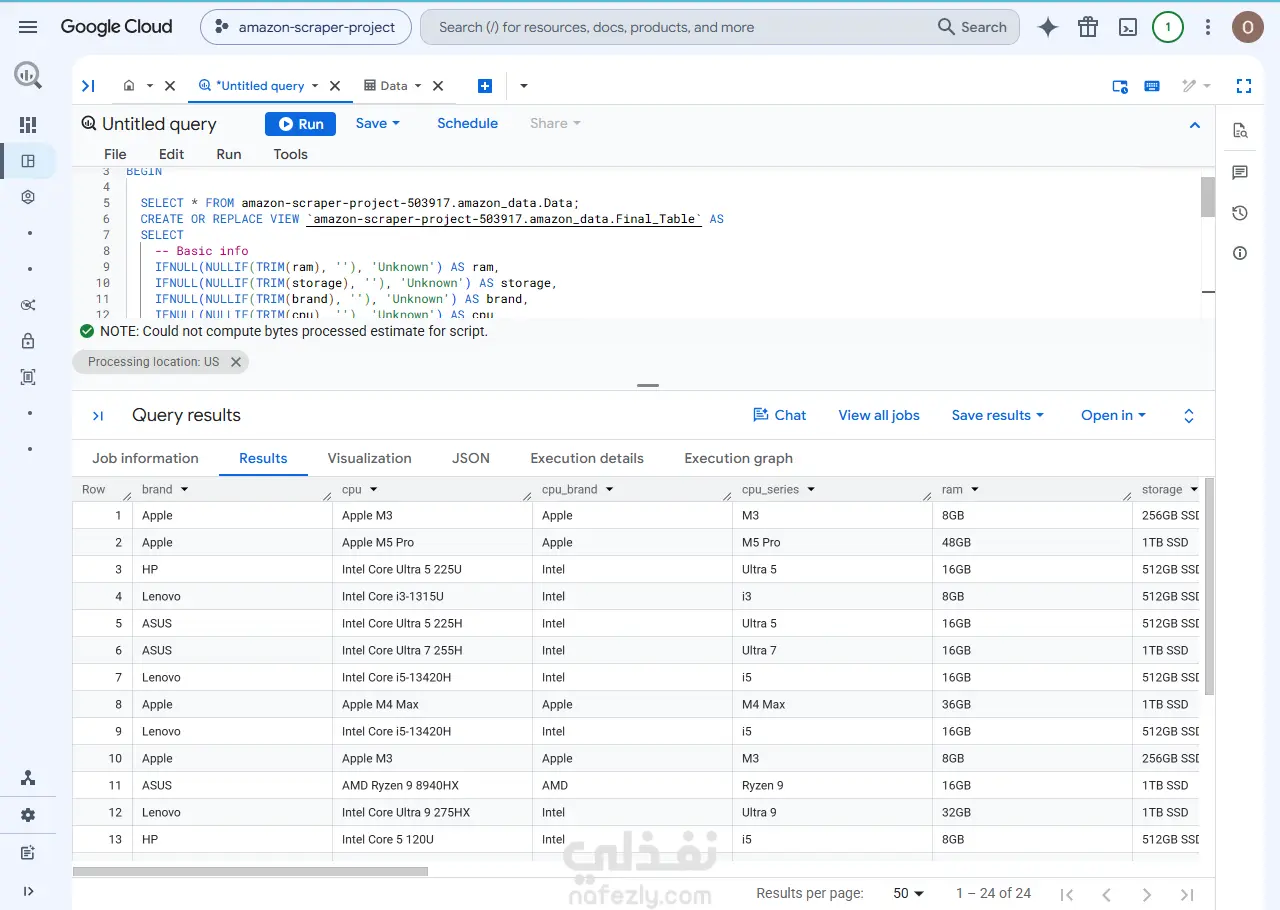Image resolution: width=1280 pixels, height=910 pixels.
Task: Switch to the Job information tab
Action: 145,458
